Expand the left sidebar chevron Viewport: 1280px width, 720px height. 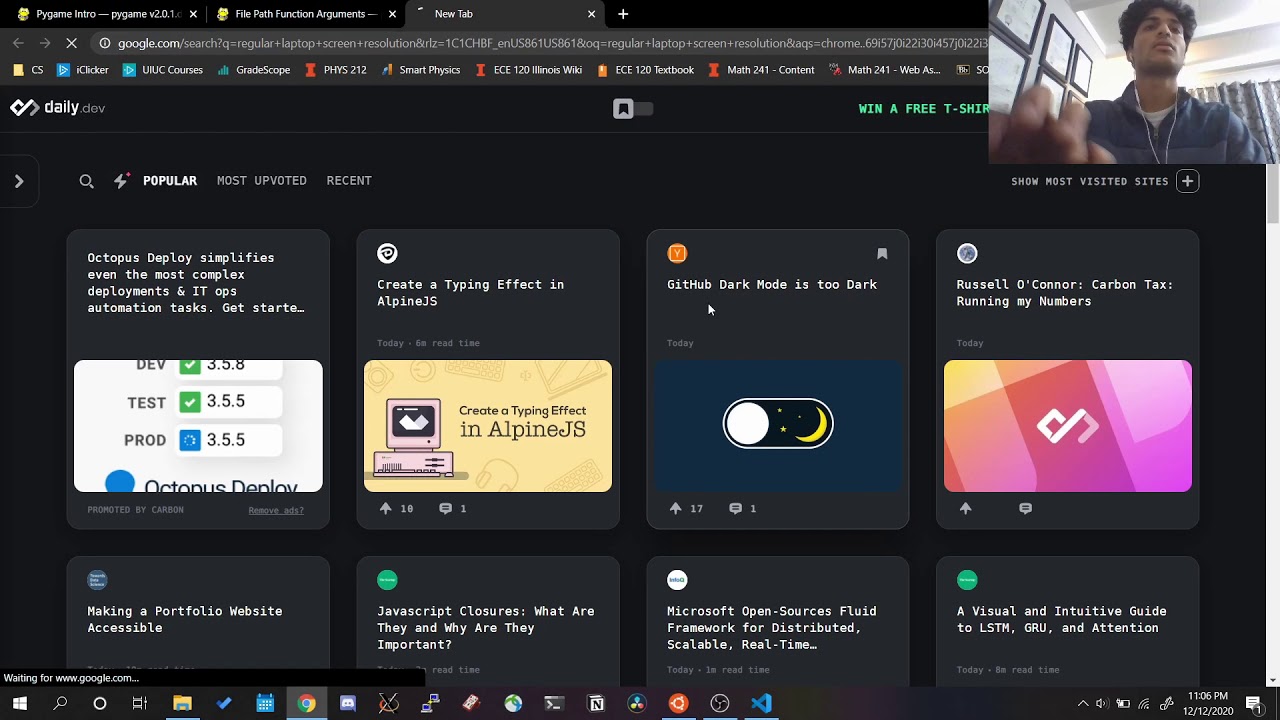point(18,181)
